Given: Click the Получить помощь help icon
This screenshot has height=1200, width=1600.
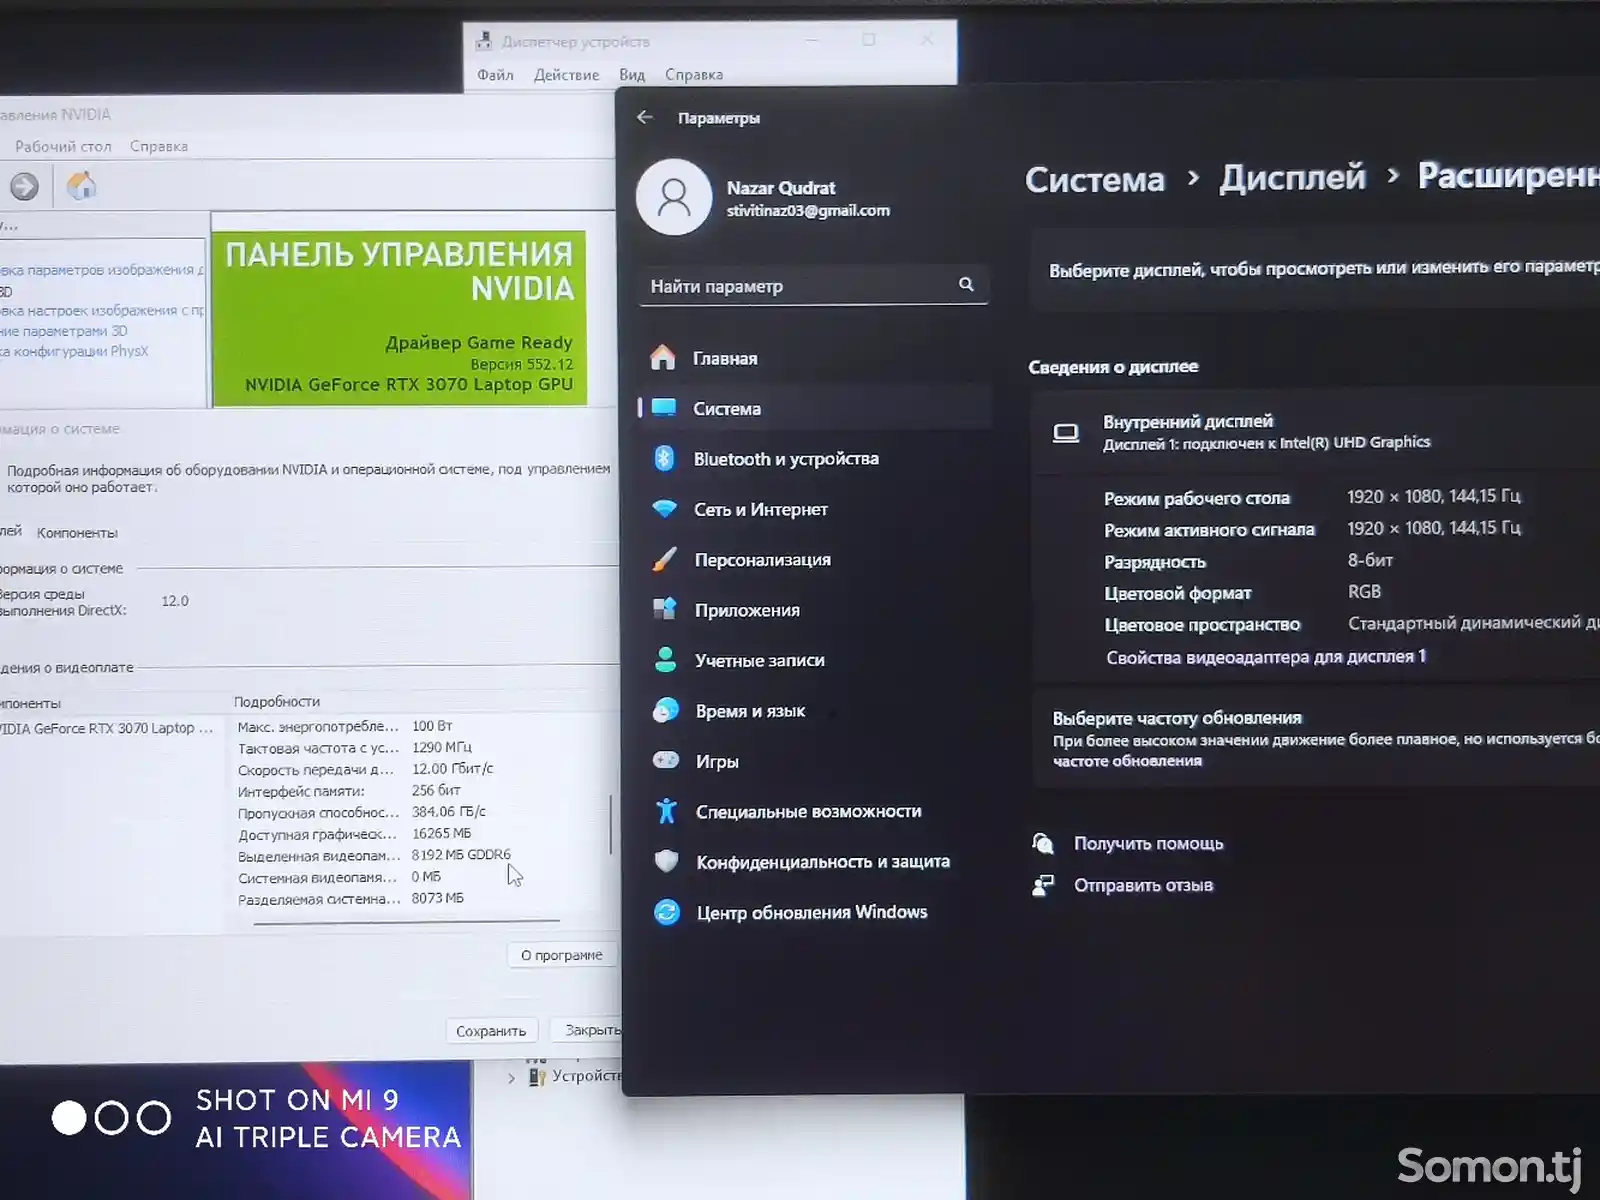Looking at the screenshot, I should coord(1043,843).
